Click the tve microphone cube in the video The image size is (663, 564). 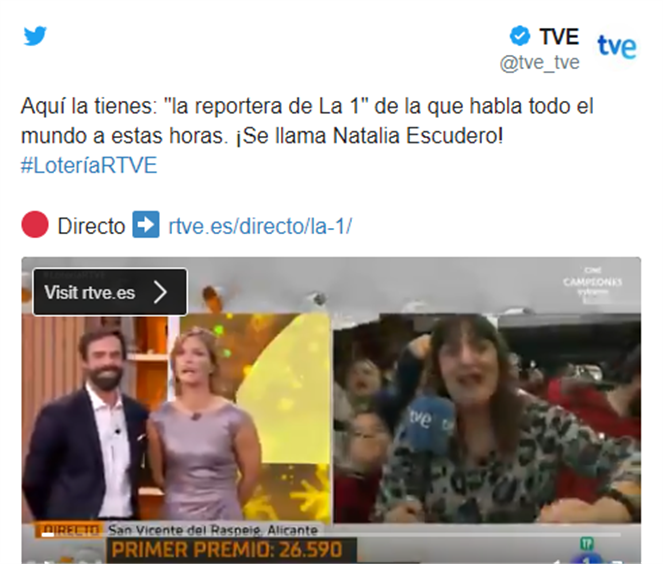click(427, 424)
